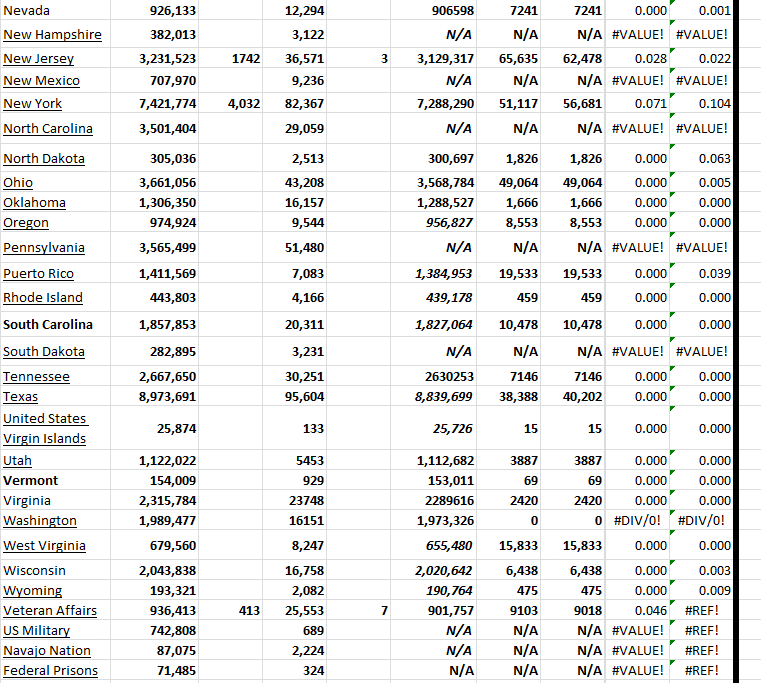Select cell showing 0.039
This screenshot has width=761, height=683.
701,274
